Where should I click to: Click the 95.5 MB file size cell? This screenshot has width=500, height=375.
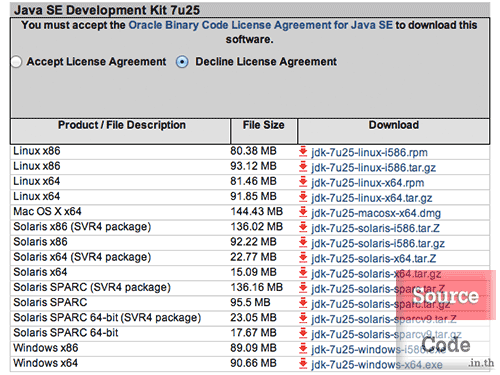(x=250, y=302)
